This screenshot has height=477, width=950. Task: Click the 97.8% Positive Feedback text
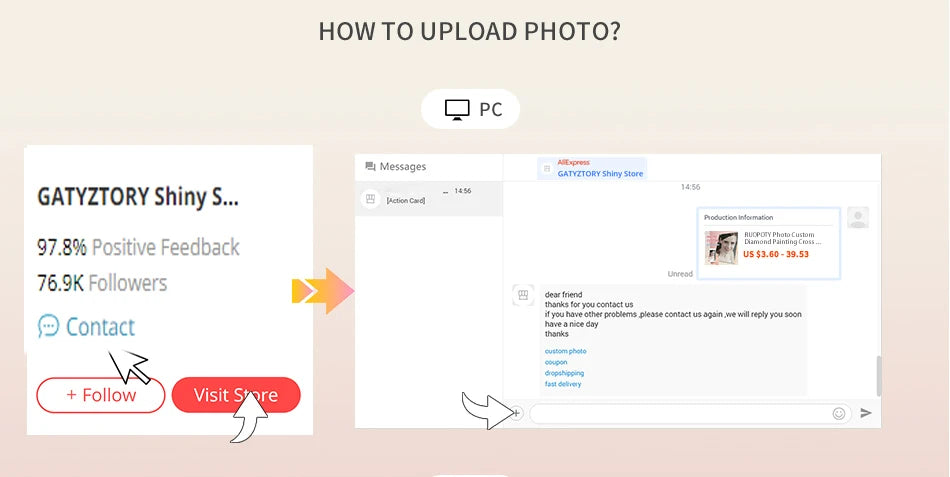(138, 247)
